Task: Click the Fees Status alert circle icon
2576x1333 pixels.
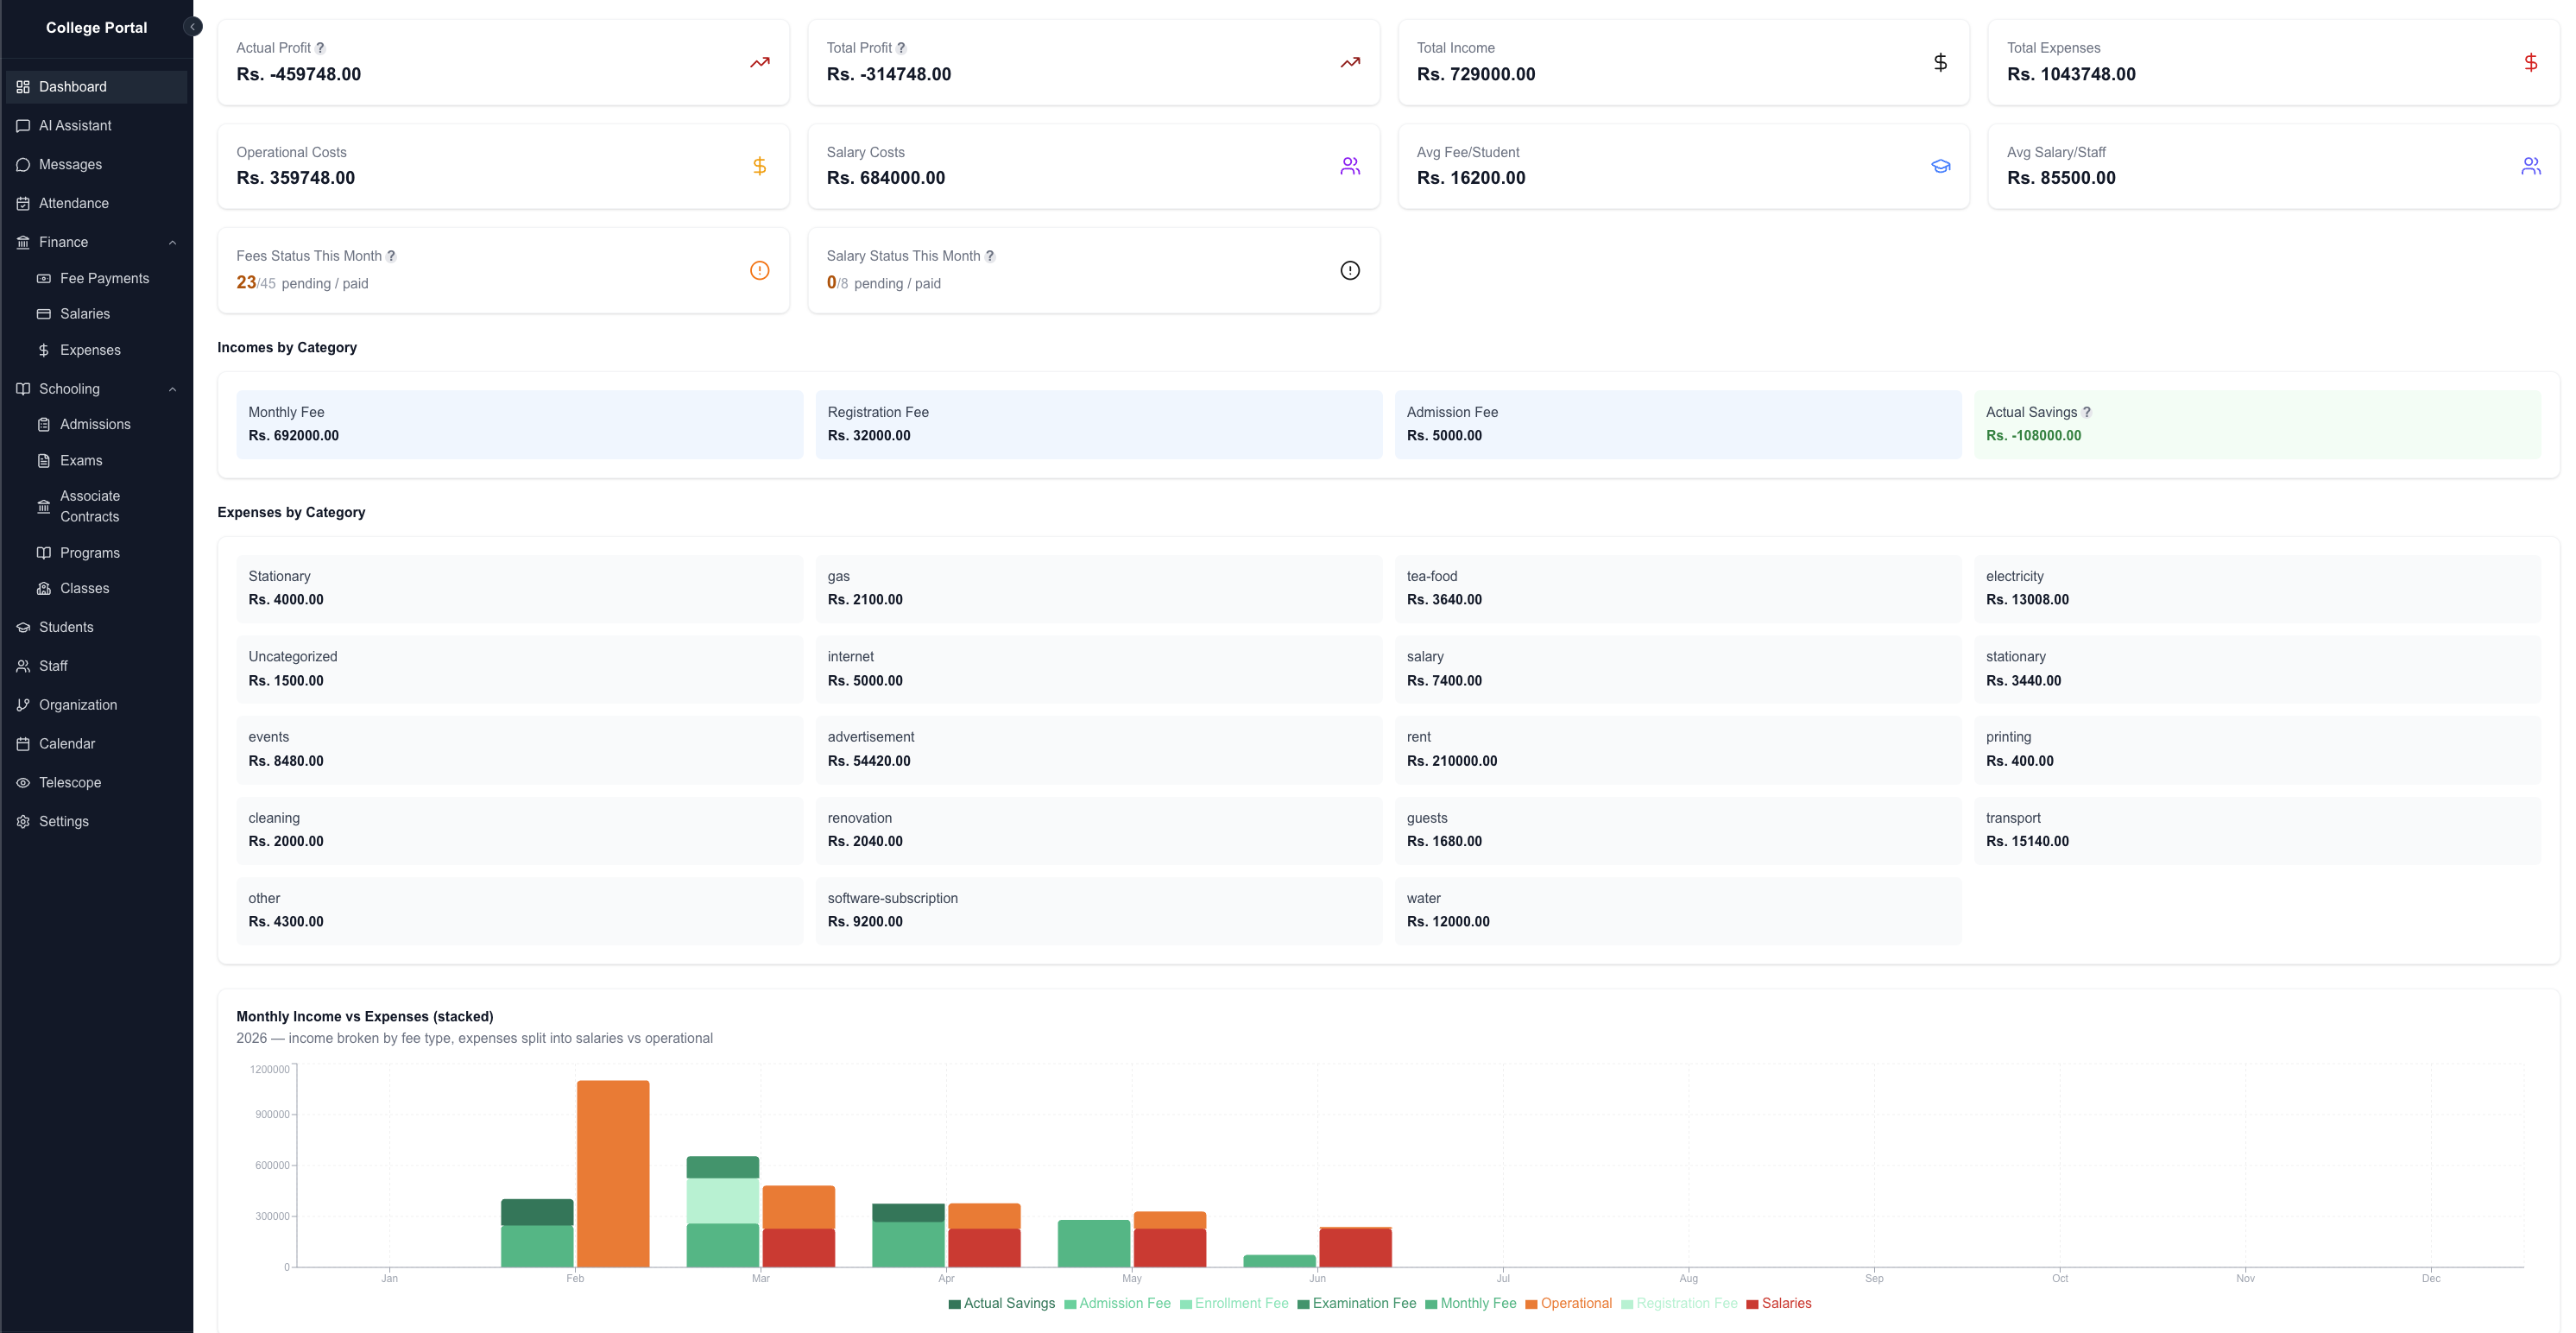Action: pos(760,270)
